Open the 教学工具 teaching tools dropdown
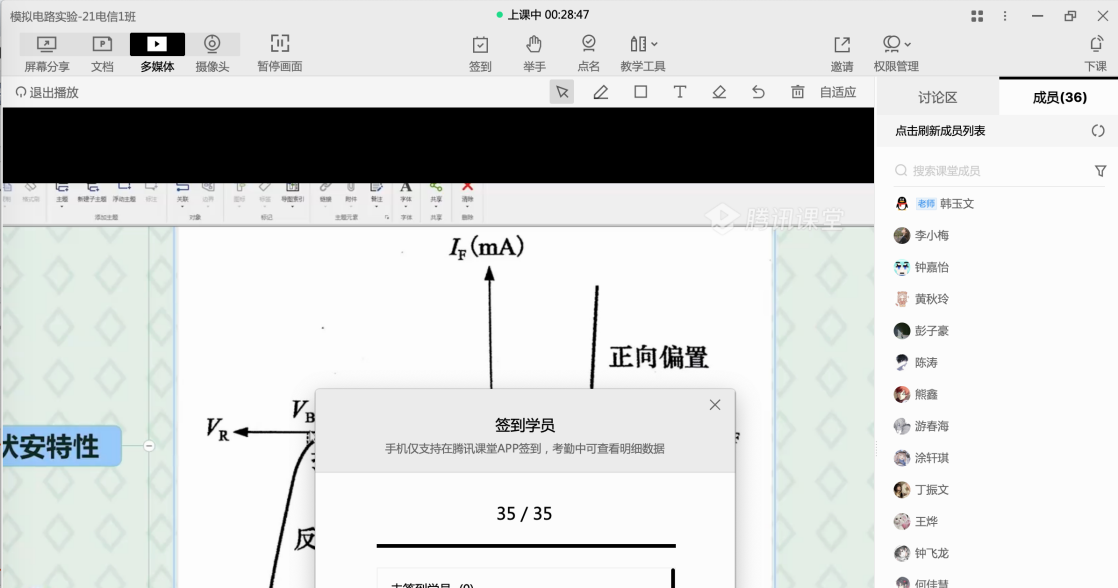1118x588 pixels. click(643, 54)
